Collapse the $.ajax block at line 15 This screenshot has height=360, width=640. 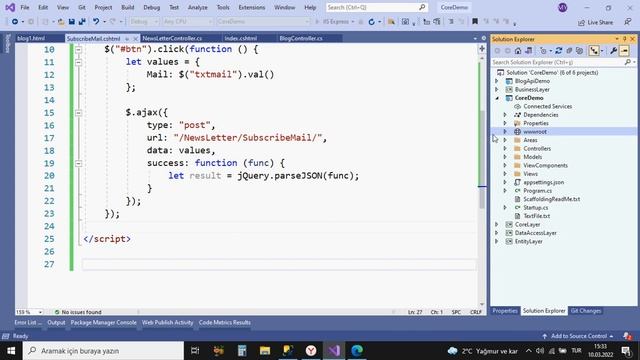78,113
